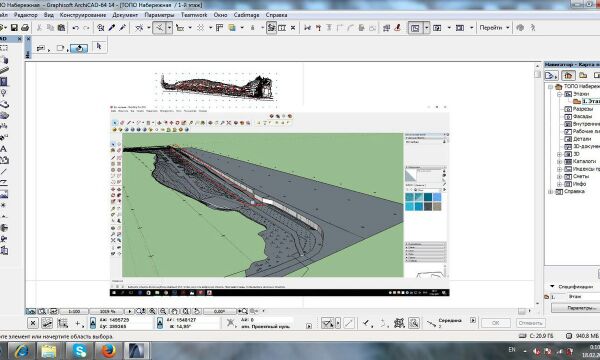
Task: Open Skype from the Windows taskbar
Action: [x=80, y=351]
